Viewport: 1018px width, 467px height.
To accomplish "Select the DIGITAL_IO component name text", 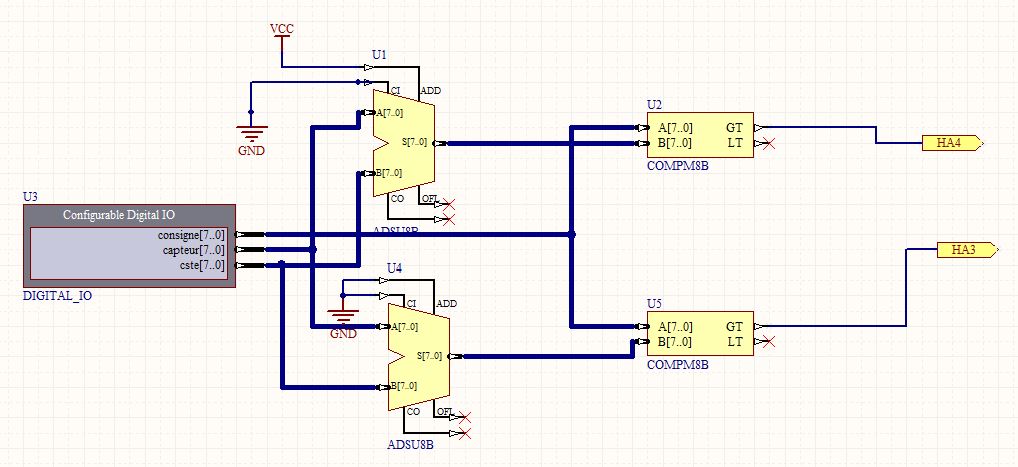I will coord(56,298).
